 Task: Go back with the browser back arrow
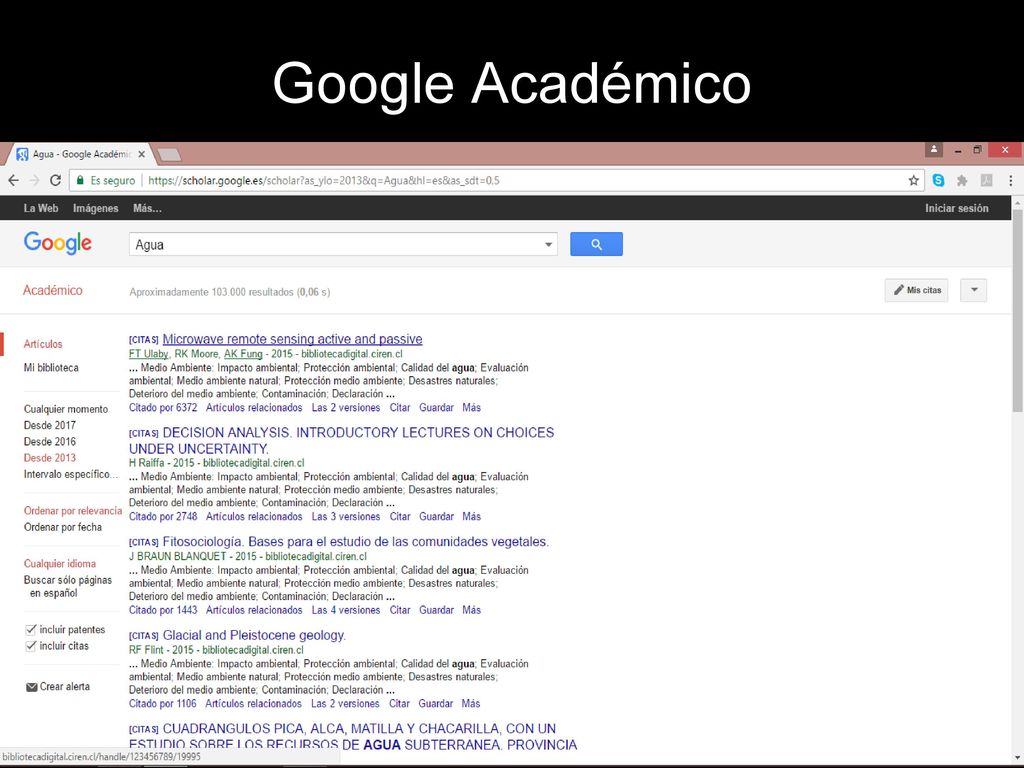[x=14, y=180]
